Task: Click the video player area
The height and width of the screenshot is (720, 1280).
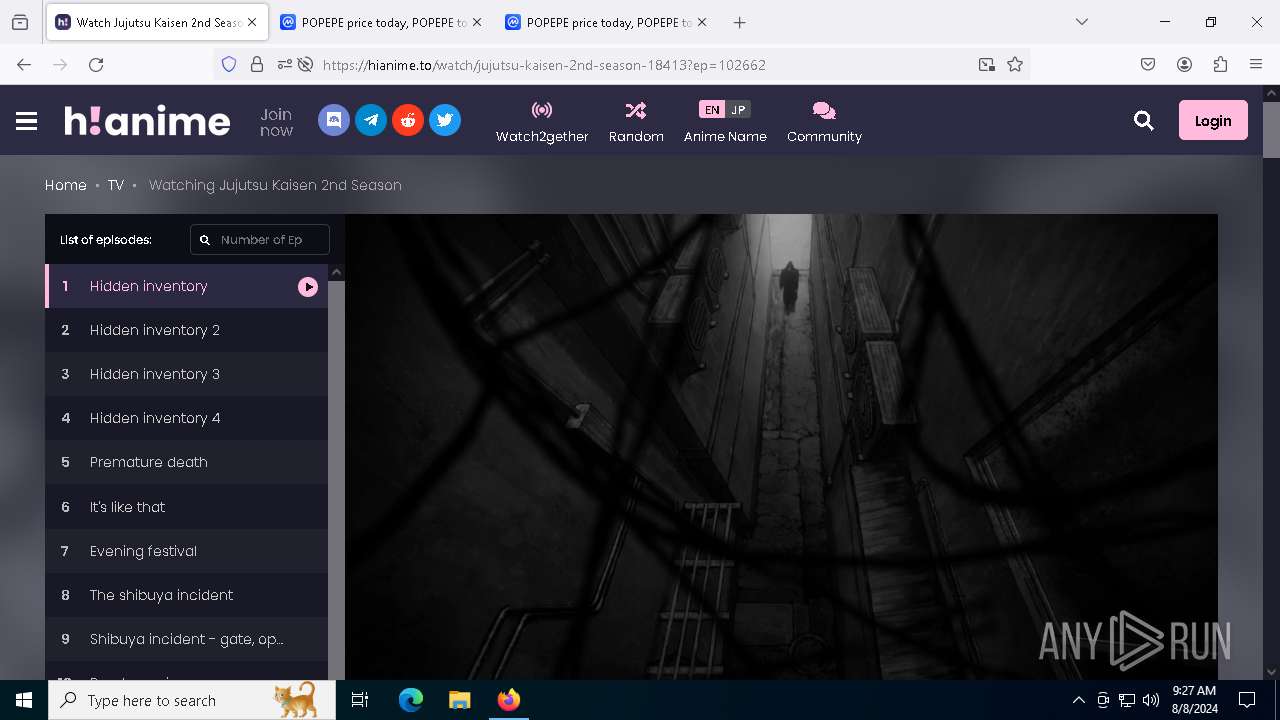Action: point(781,447)
